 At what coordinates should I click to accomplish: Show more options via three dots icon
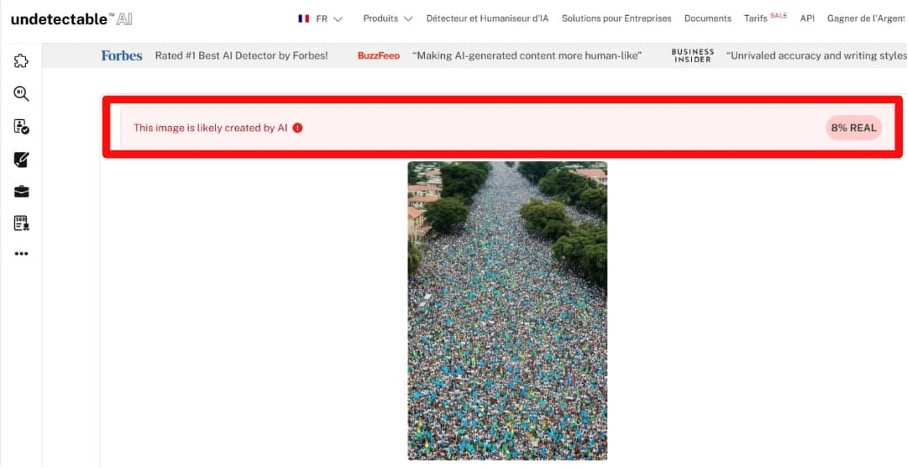click(21, 254)
